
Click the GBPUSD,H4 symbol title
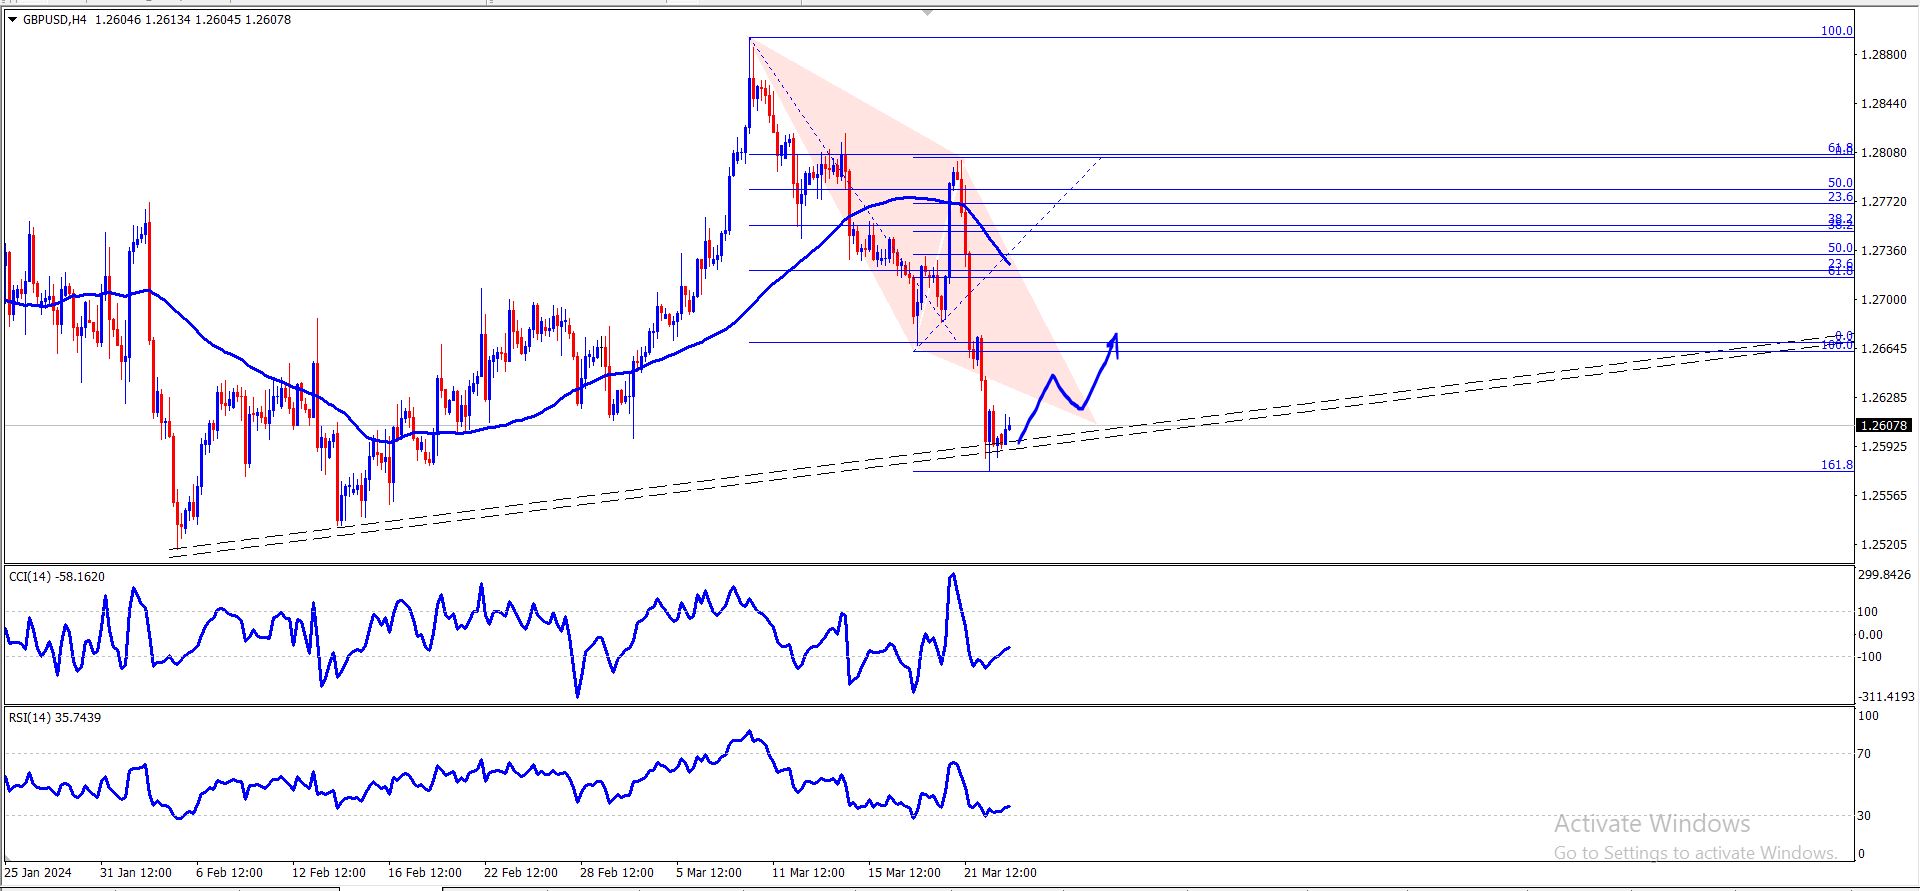tap(54, 19)
